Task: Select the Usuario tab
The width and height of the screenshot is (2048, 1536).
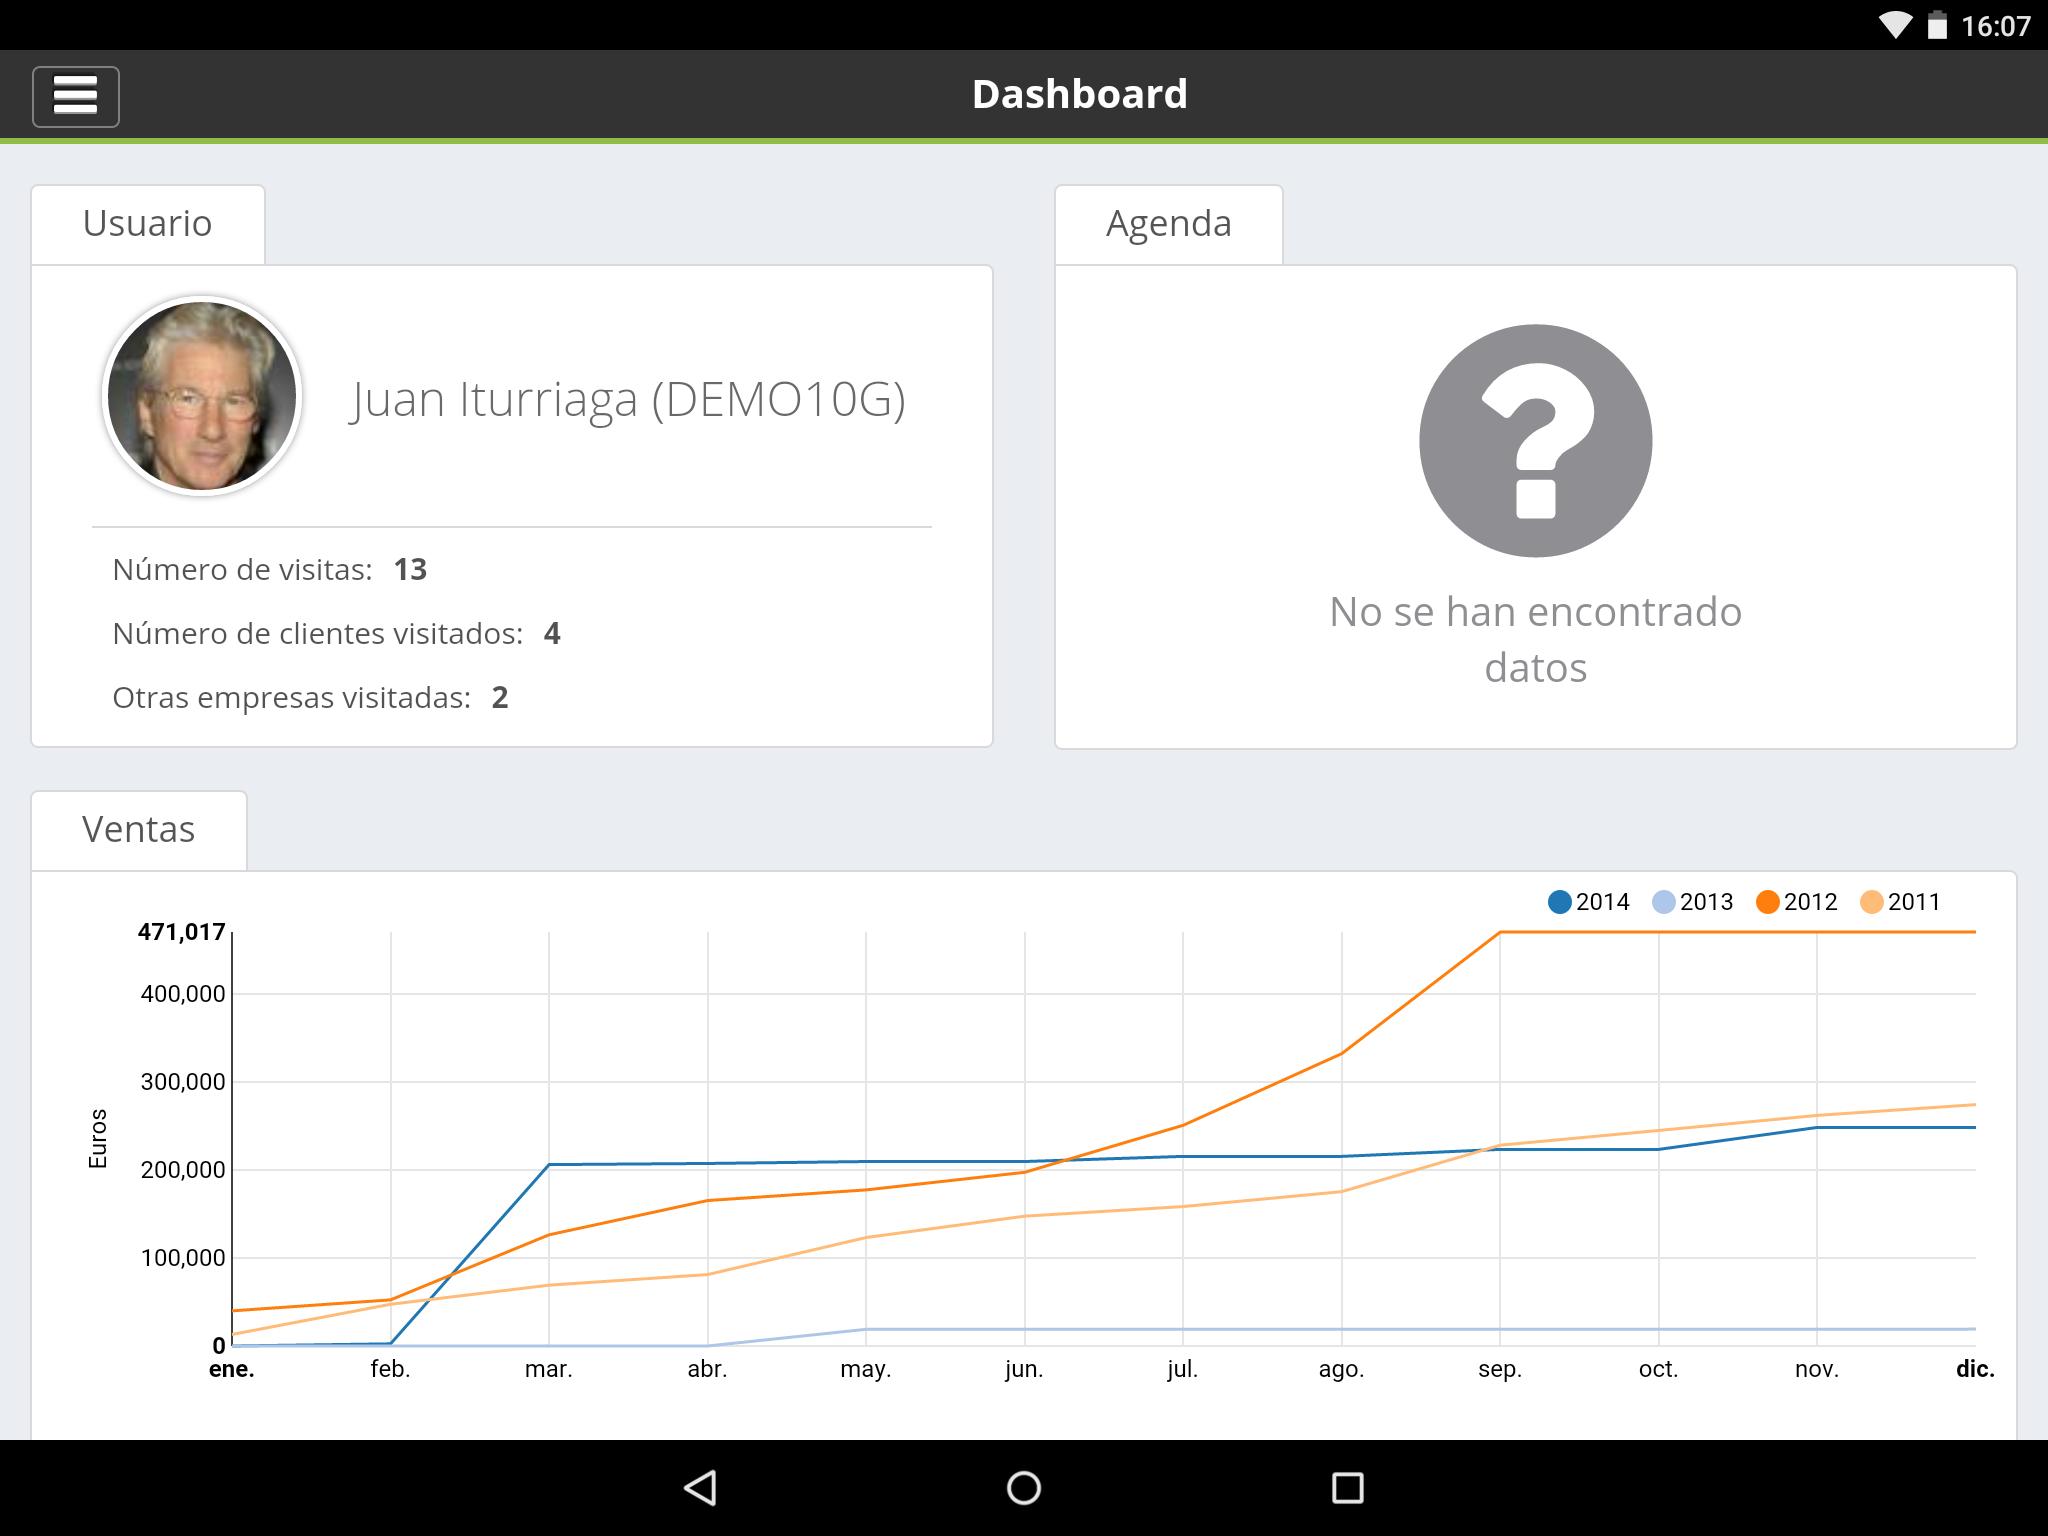Action: pos(147,224)
